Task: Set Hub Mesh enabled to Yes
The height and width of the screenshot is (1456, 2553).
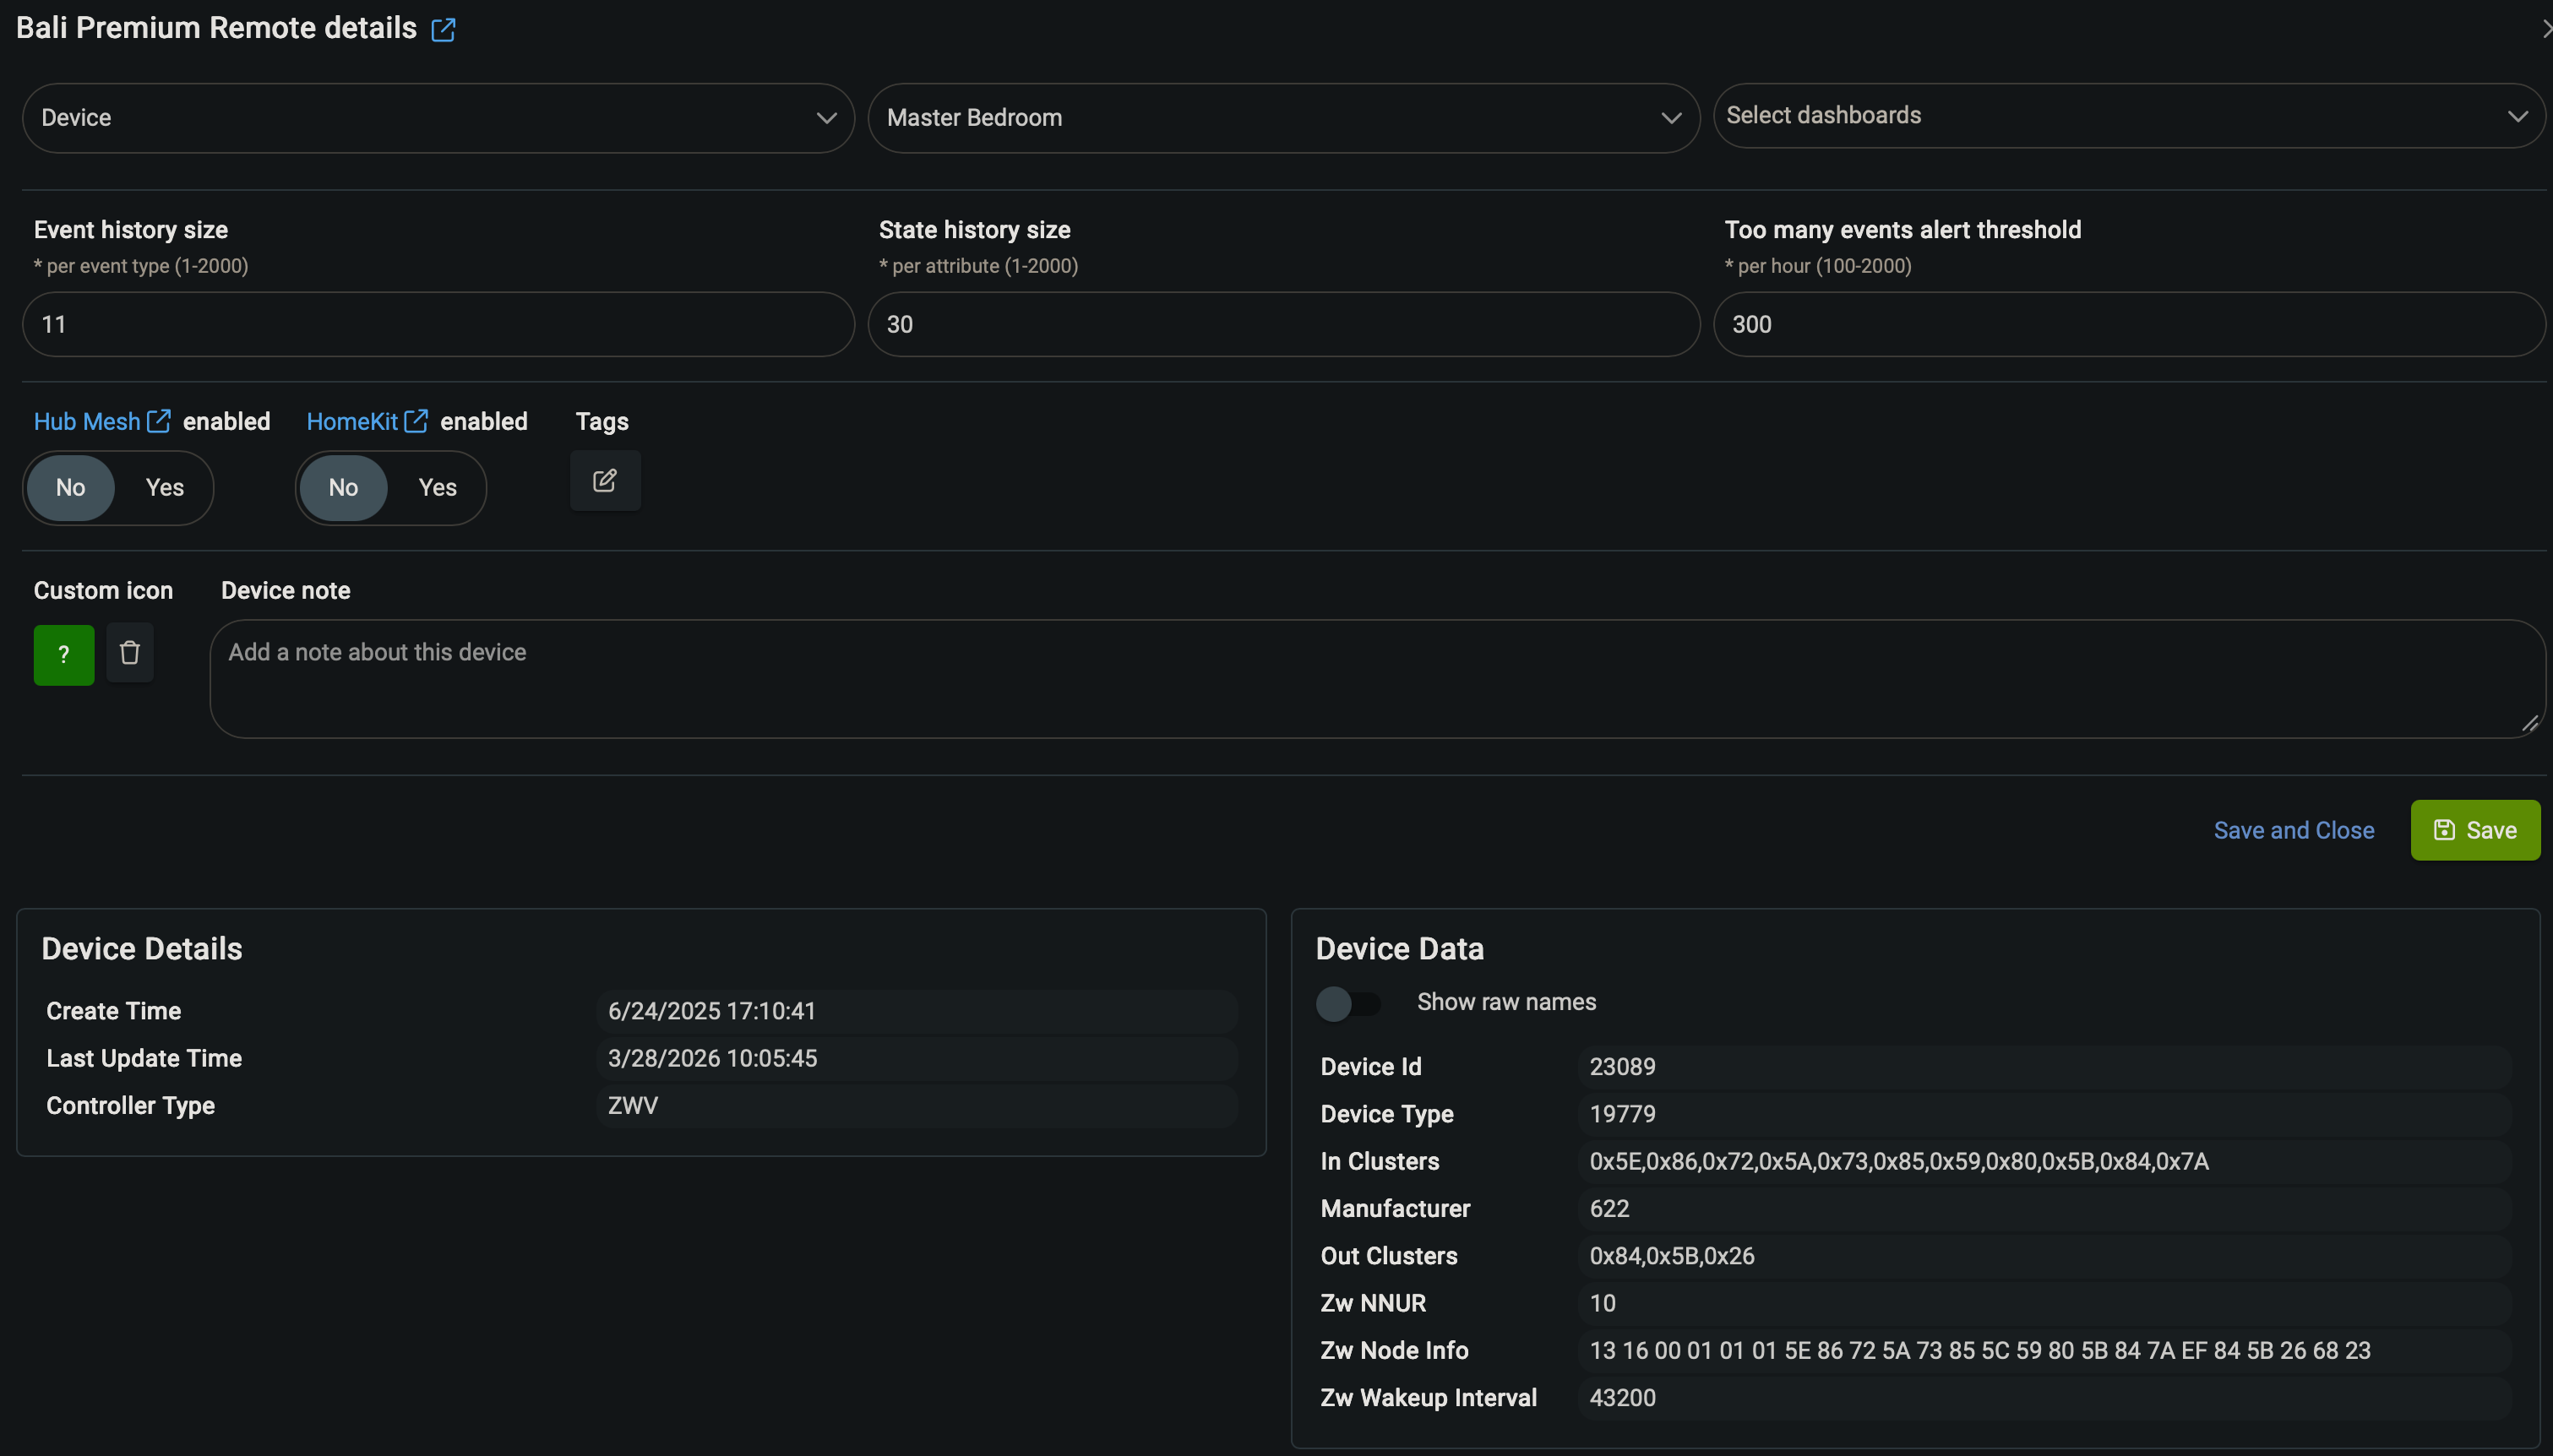Action: click(x=165, y=488)
